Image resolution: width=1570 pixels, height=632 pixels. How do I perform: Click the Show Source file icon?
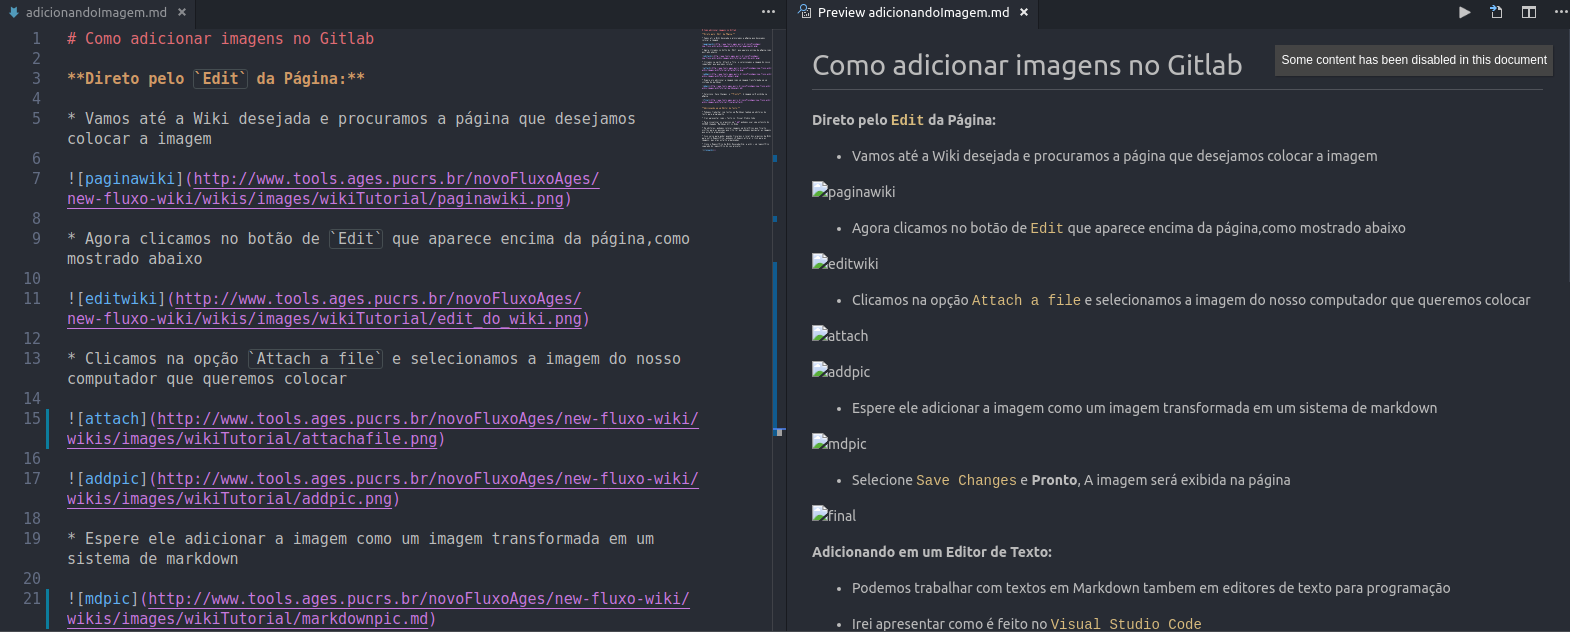tap(1496, 12)
